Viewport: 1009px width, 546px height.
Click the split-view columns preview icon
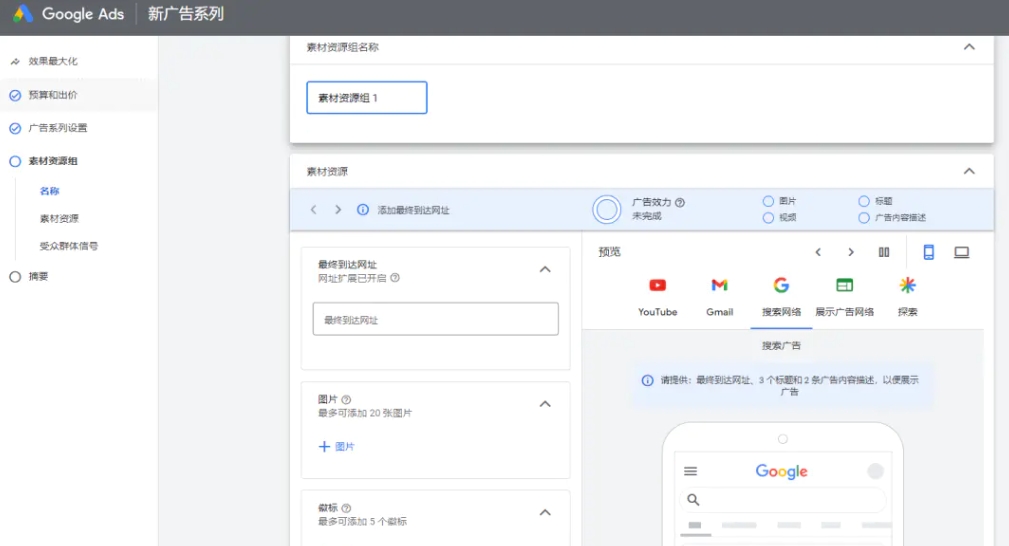tap(884, 252)
